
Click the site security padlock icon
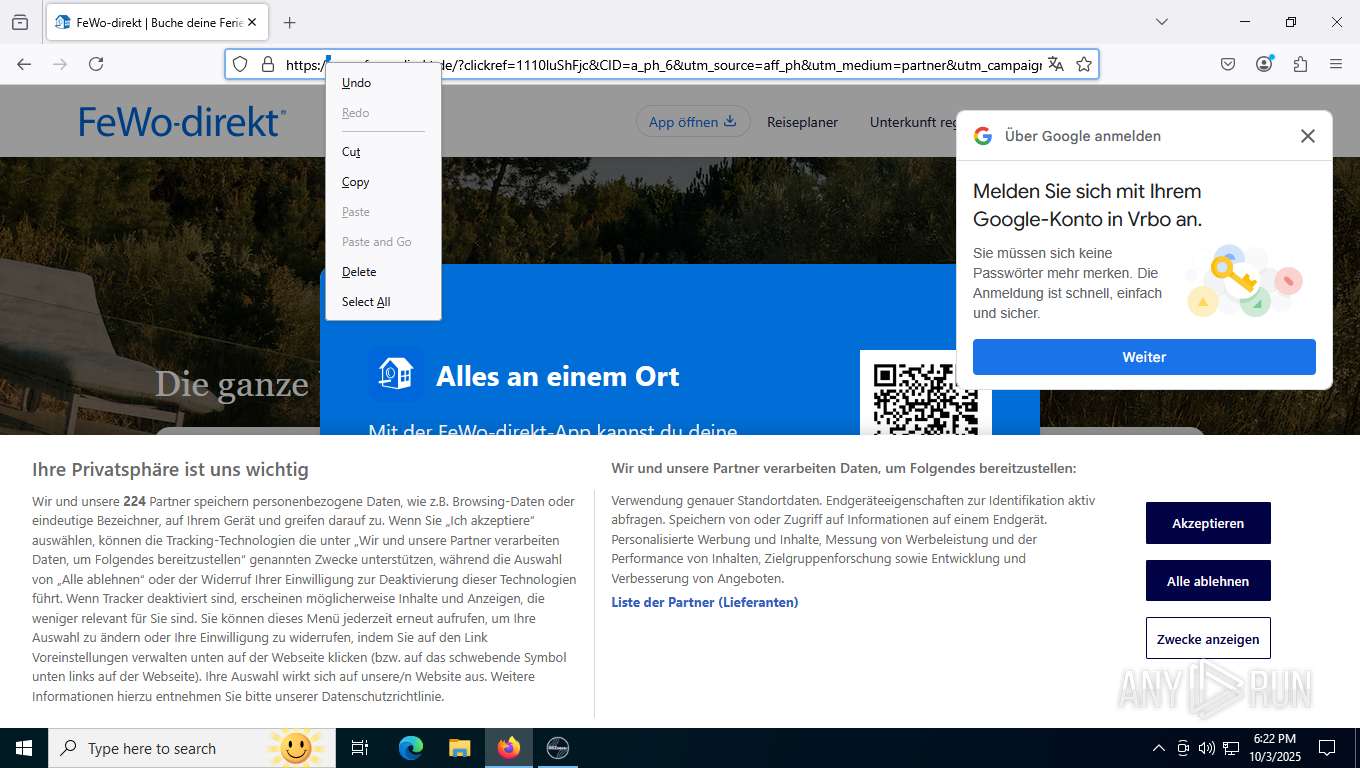[267, 64]
